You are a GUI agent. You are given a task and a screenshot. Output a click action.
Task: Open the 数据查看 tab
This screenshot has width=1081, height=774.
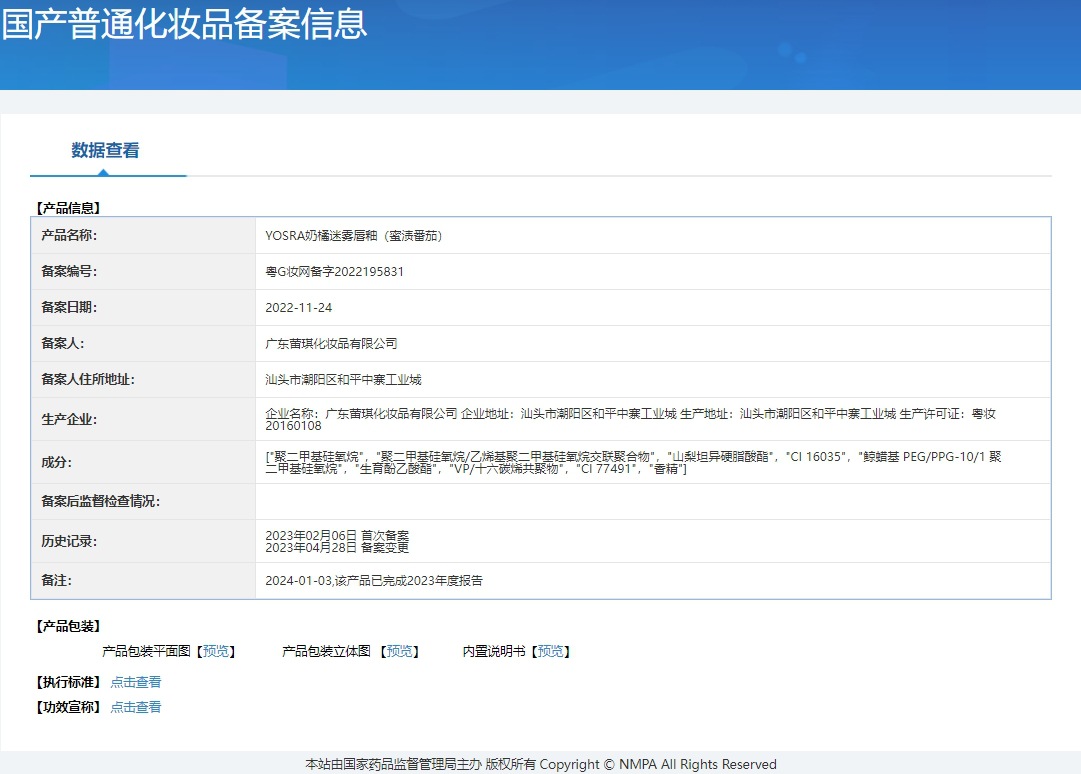105,150
